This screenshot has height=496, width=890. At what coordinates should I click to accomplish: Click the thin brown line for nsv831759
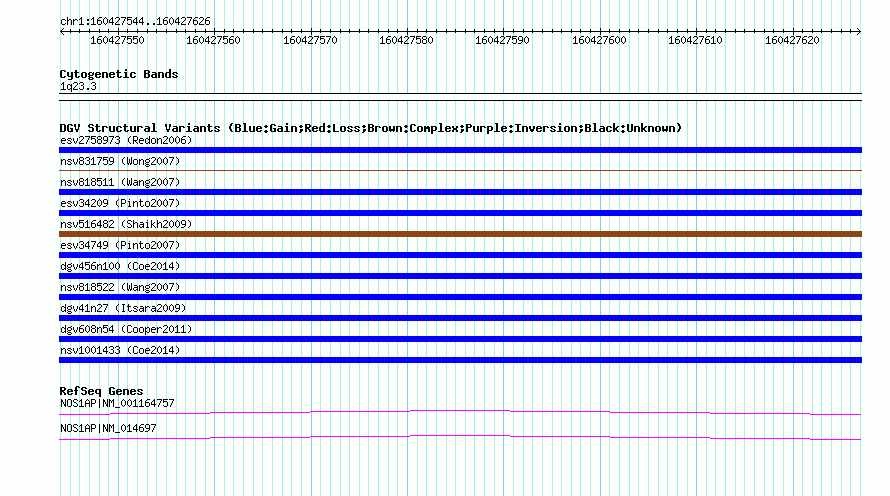(460, 170)
